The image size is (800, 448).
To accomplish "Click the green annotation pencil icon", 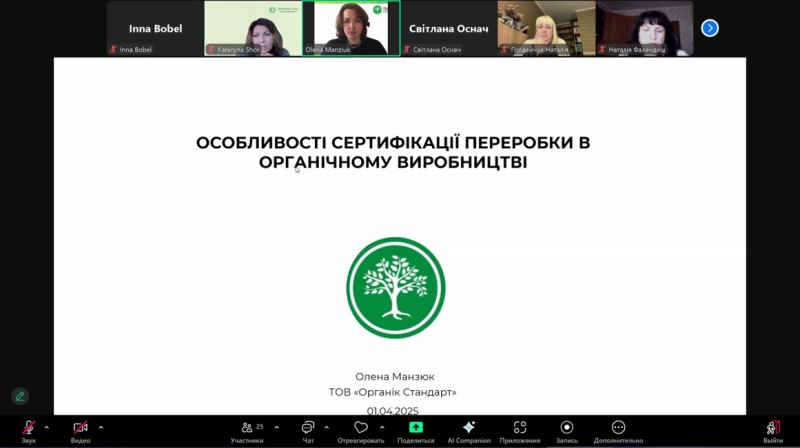I will pyautogui.click(x=19, y=396).
